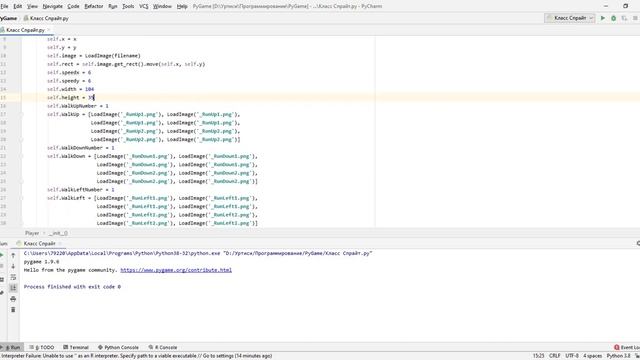Place cursor on self.height line
Screen dimensions: 640x360
pos(70,98)
